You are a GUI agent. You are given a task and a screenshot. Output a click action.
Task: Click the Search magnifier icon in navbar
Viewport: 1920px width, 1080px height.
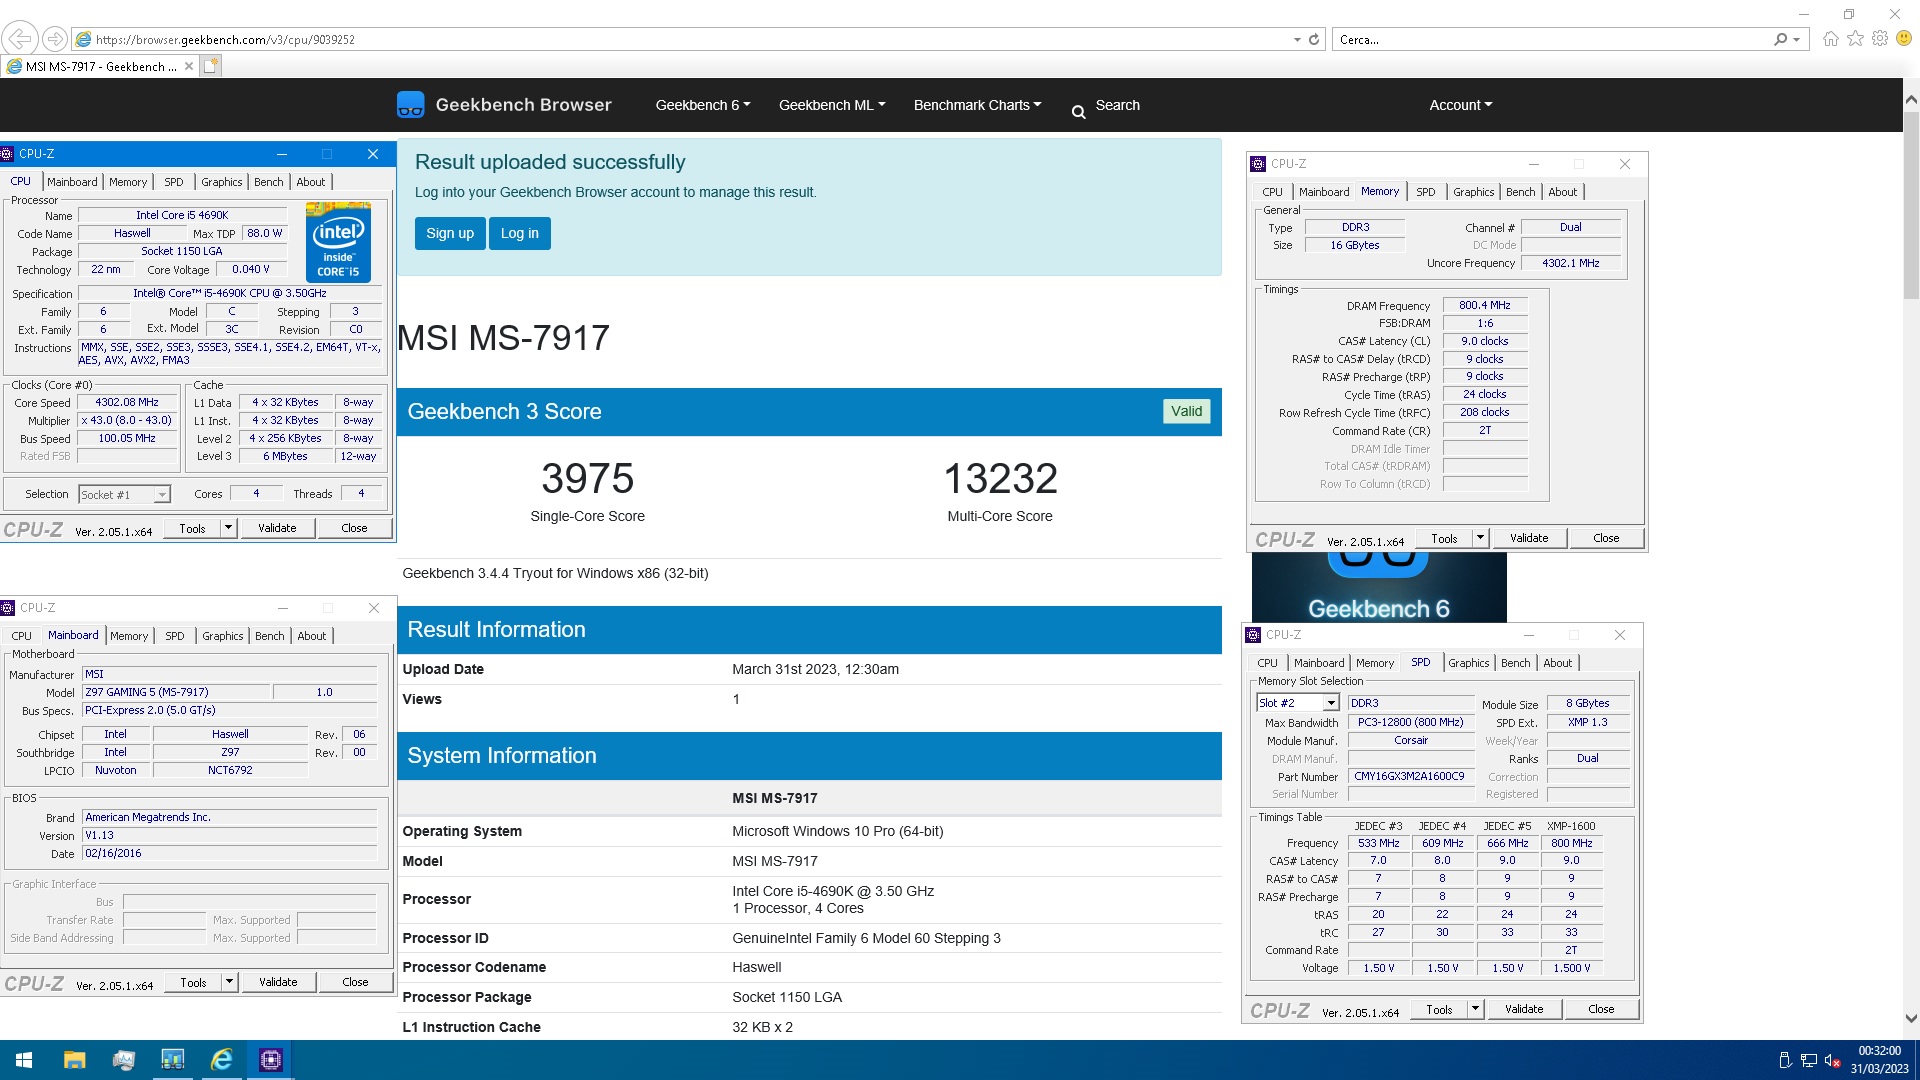pyautogui.click(x=1078, y=112)
